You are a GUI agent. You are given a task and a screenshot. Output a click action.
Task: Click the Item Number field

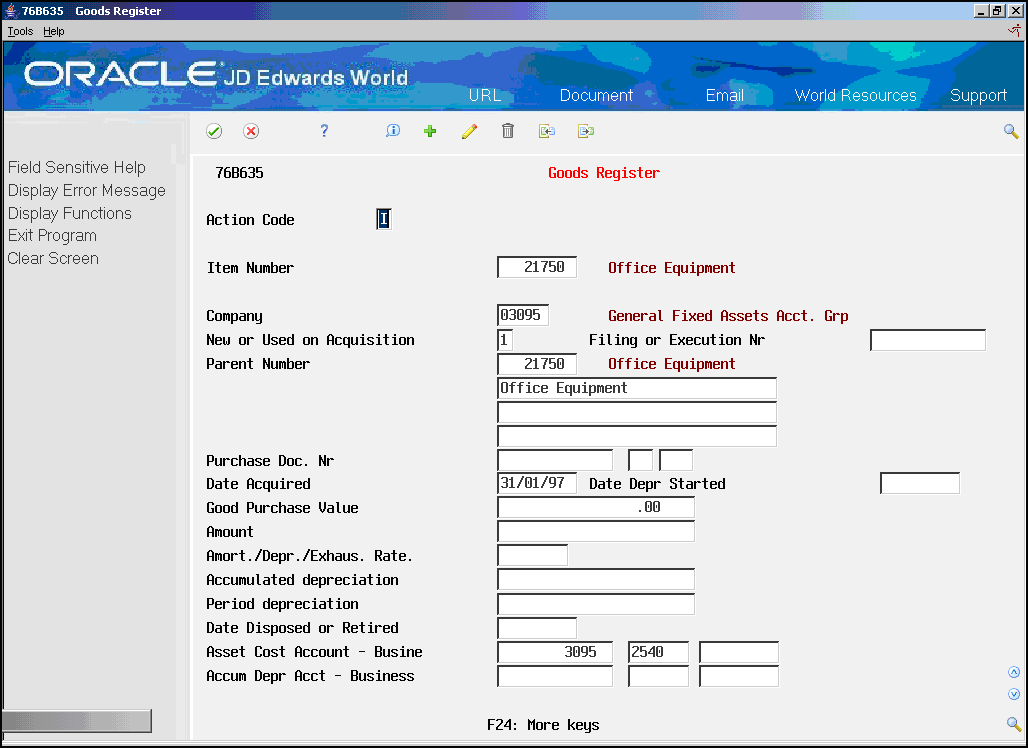pyautogui.click(x=537, y=267)
